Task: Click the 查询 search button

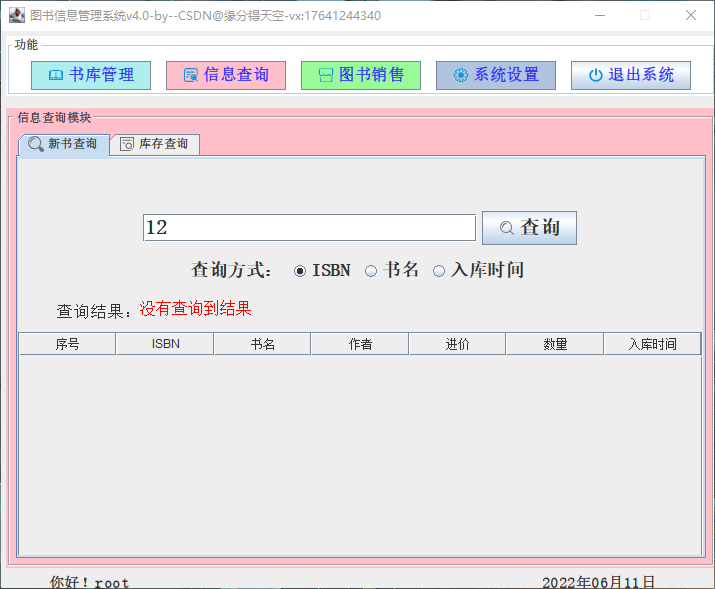Action: pyautogui.click(x=529, y=227)
